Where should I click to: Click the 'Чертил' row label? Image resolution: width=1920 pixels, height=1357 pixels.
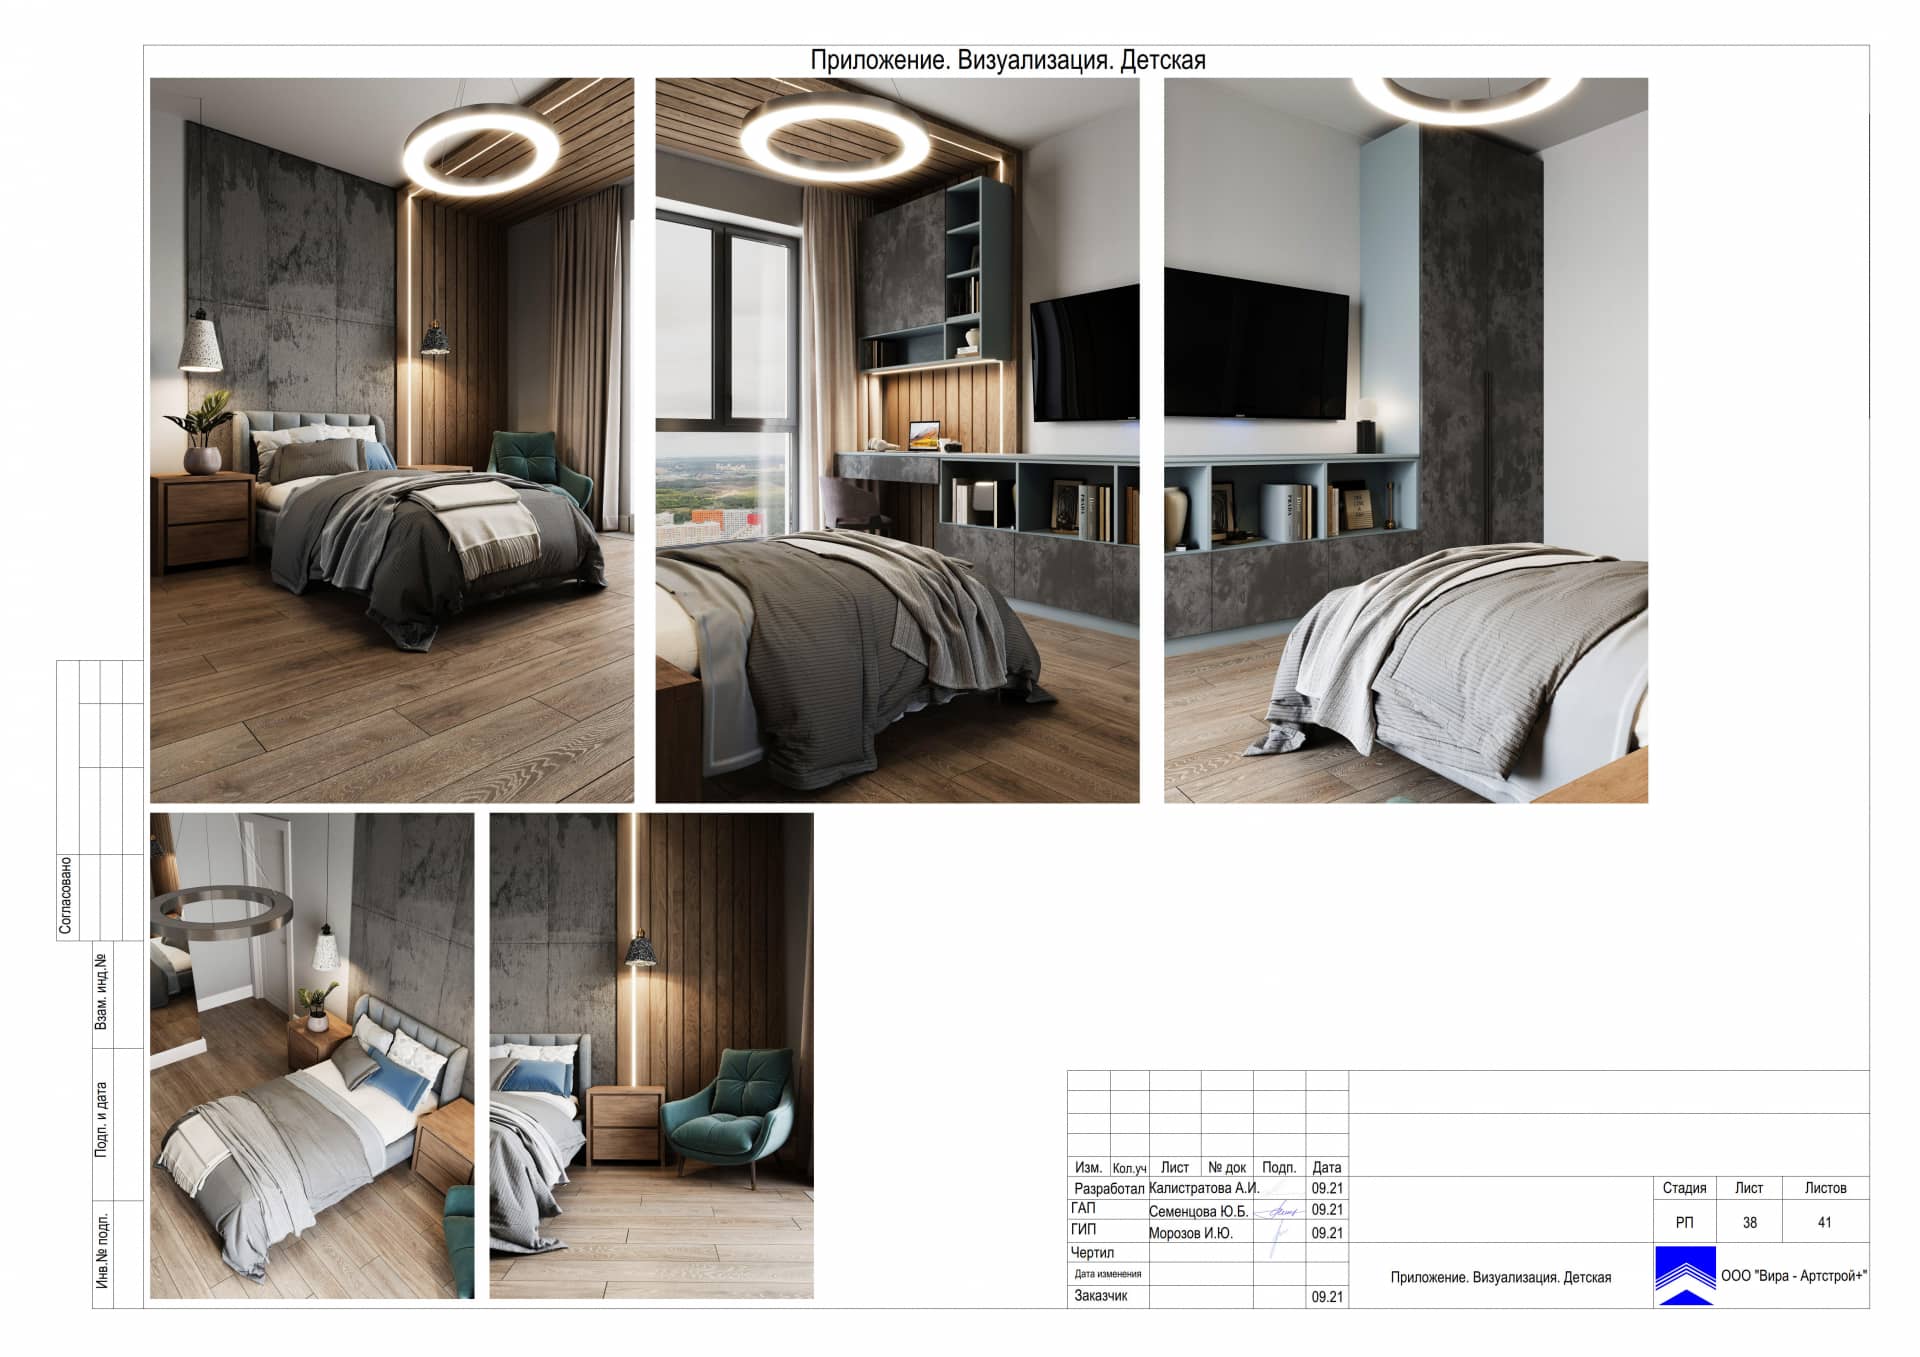click(1092, 1252)
